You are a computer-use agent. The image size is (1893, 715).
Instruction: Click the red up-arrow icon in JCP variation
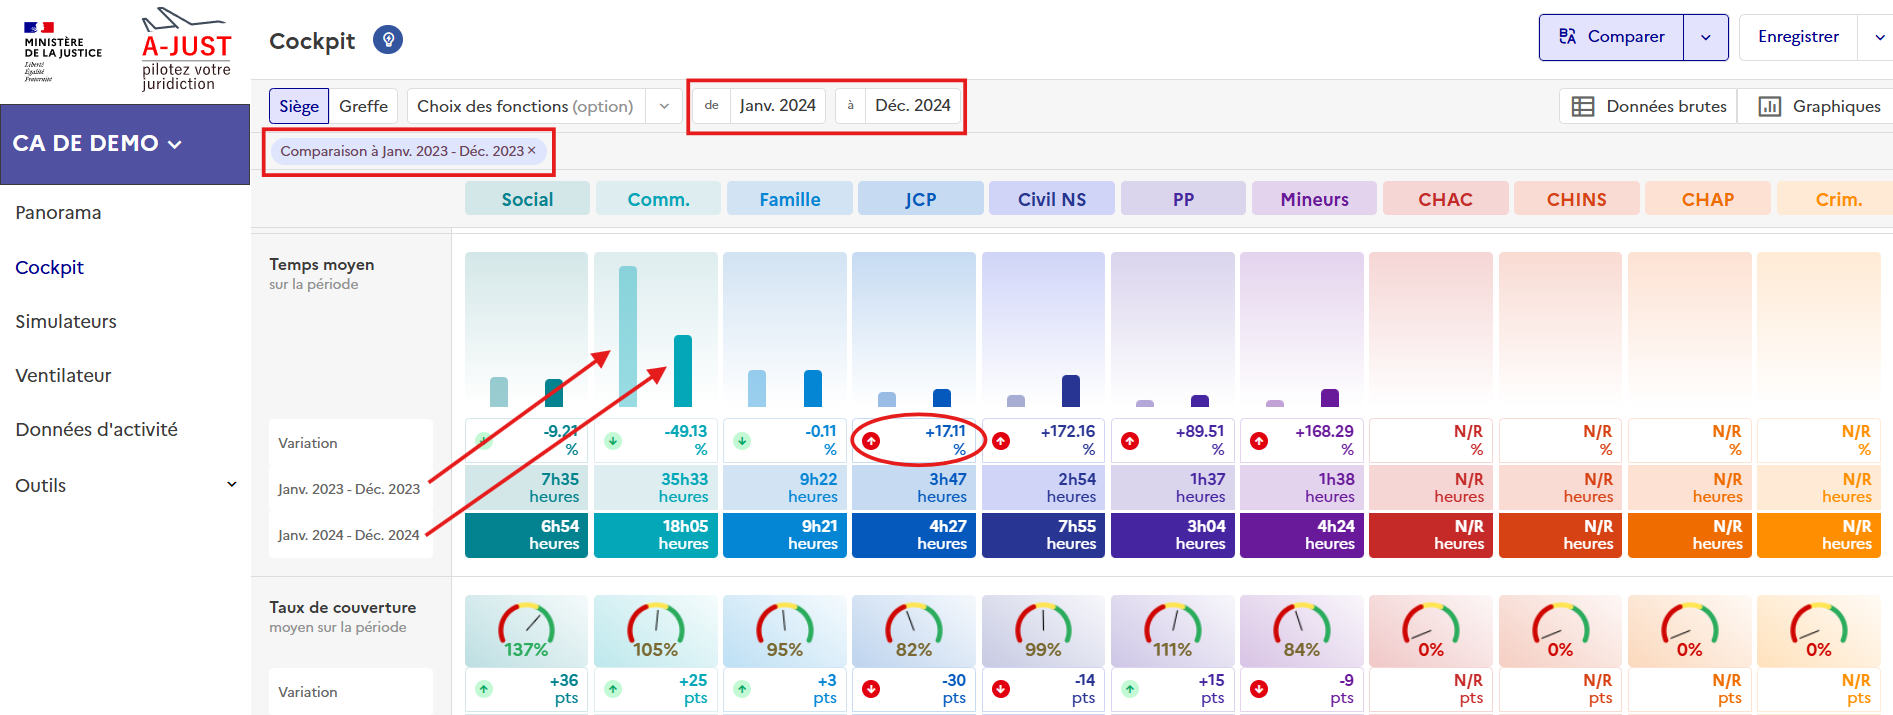[x=871, y=441]
